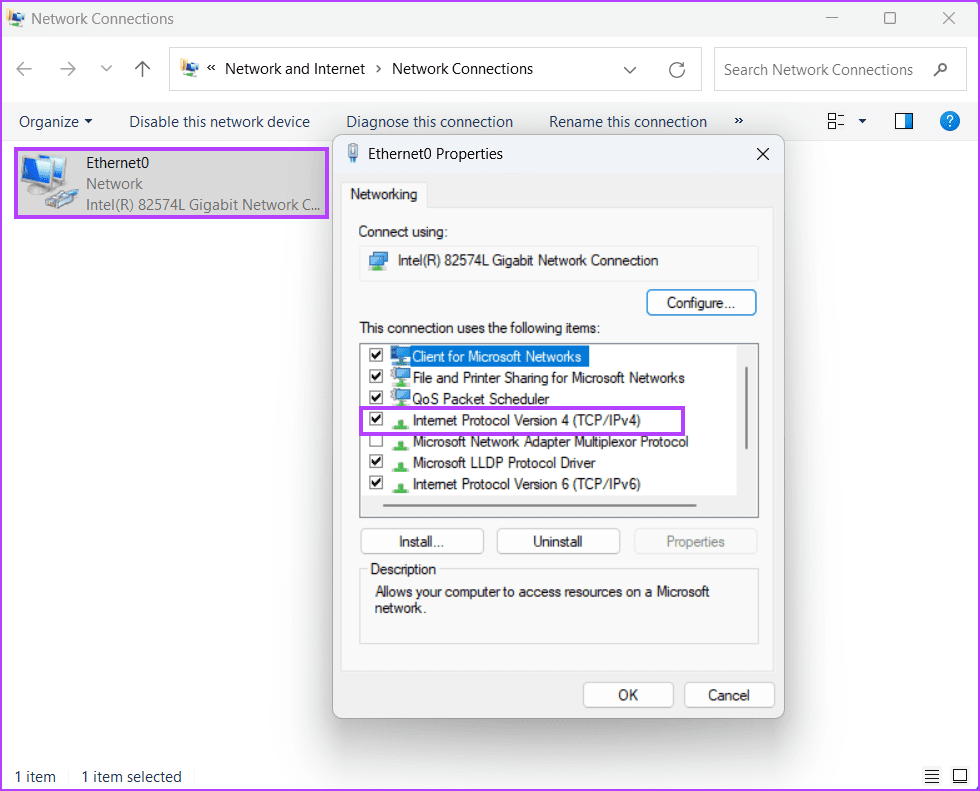Maximize the Network Connections window
This screenshot has height=791, width=980.
[x=890, y=18]
